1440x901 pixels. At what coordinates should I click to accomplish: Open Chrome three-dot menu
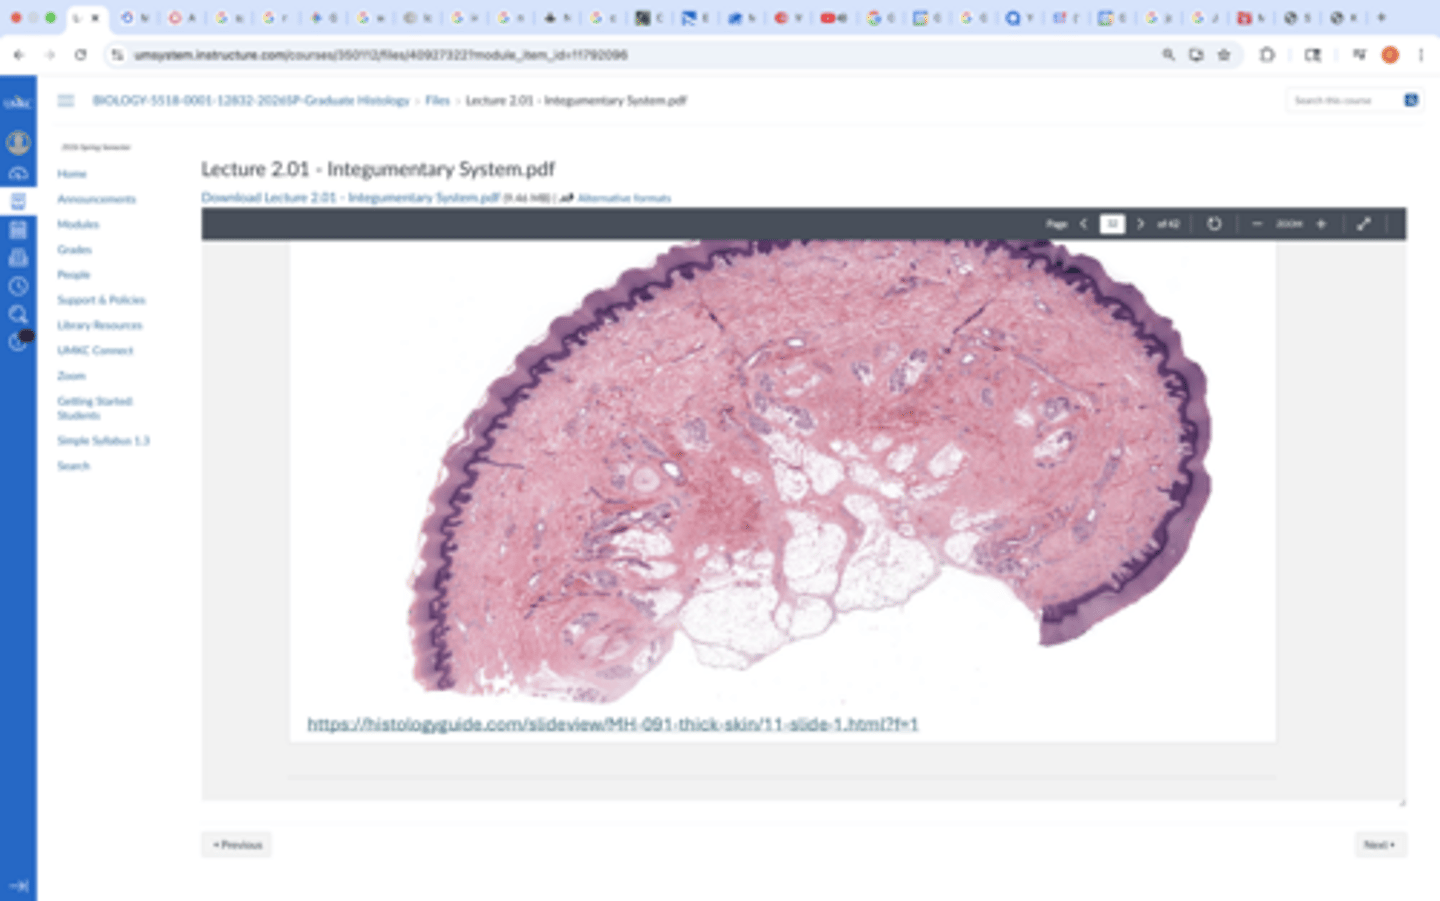1420,55
